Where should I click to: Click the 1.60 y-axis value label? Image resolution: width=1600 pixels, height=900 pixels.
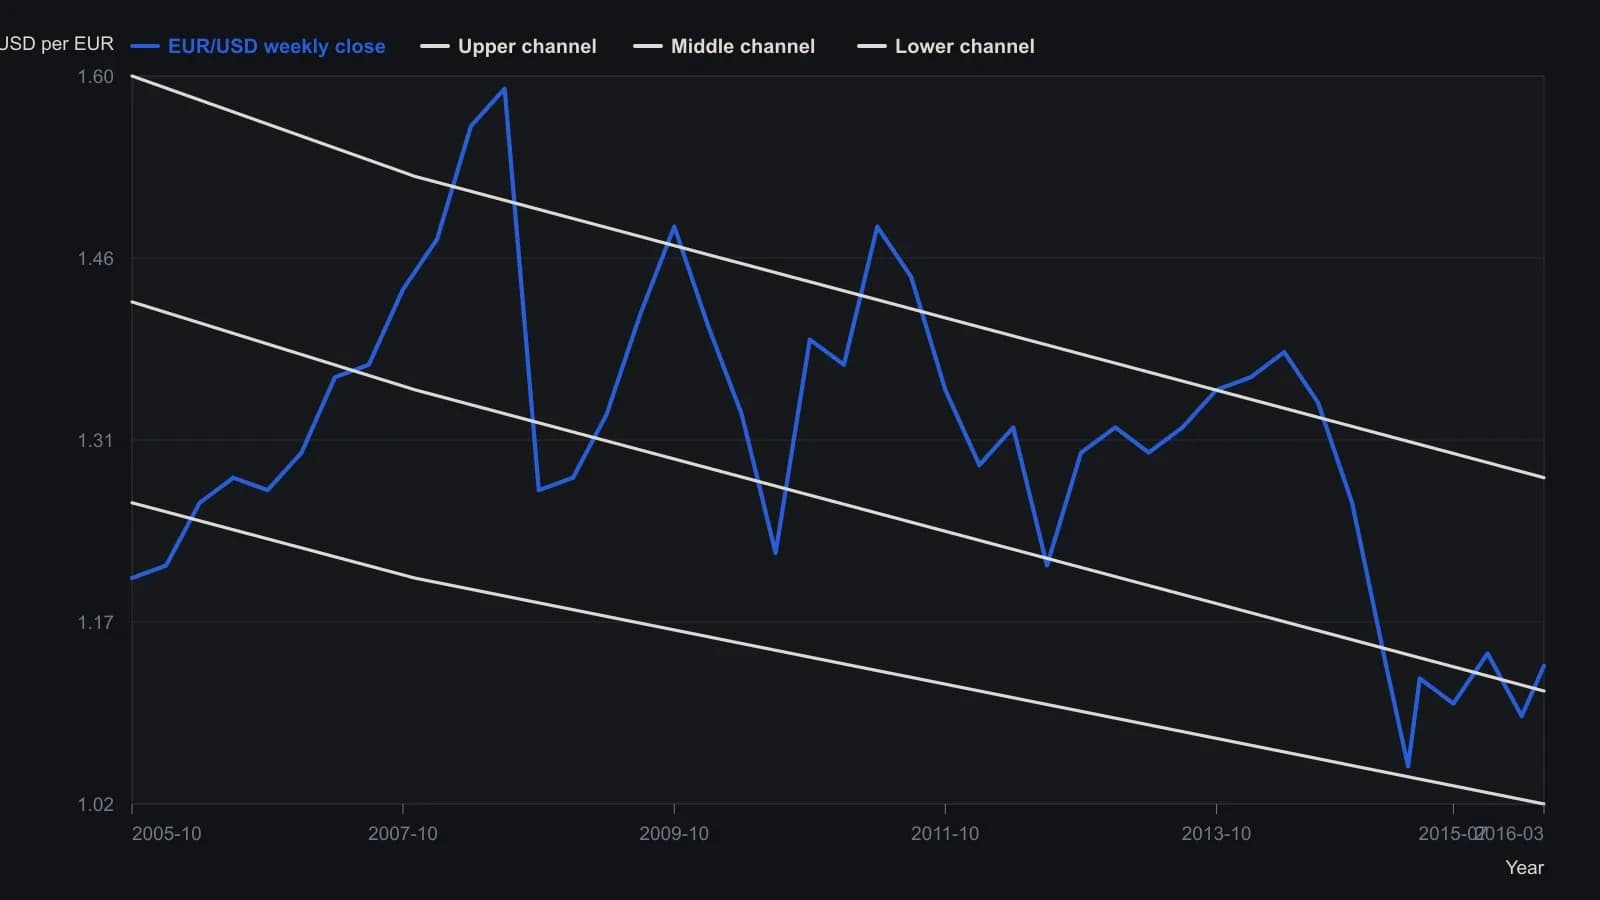pyautogui.click(x=96, y=77)
